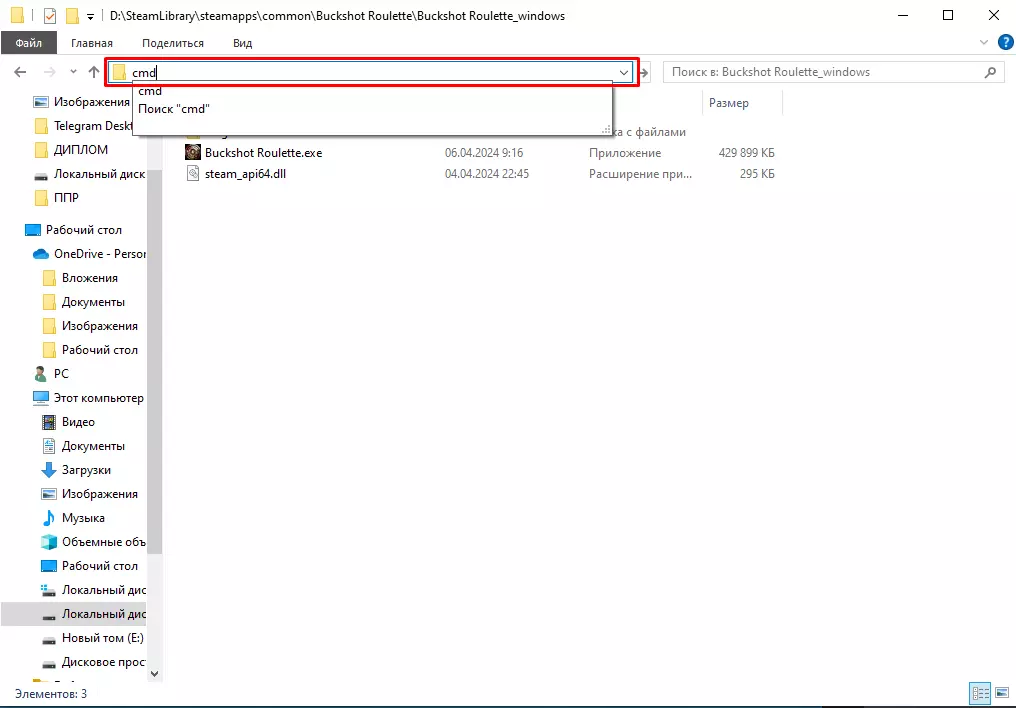Expand the ribbon with the chevron

tap(984, 43)
